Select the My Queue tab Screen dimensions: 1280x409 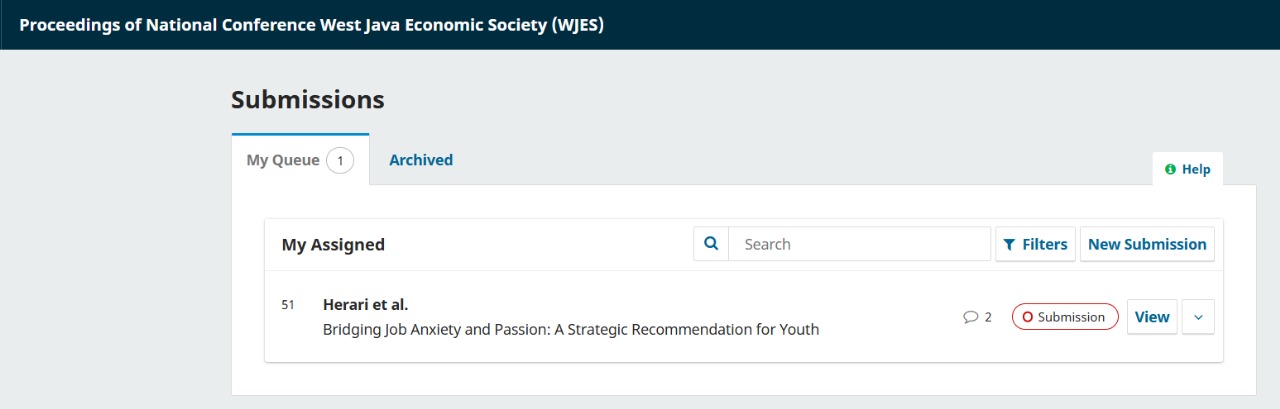283,160
